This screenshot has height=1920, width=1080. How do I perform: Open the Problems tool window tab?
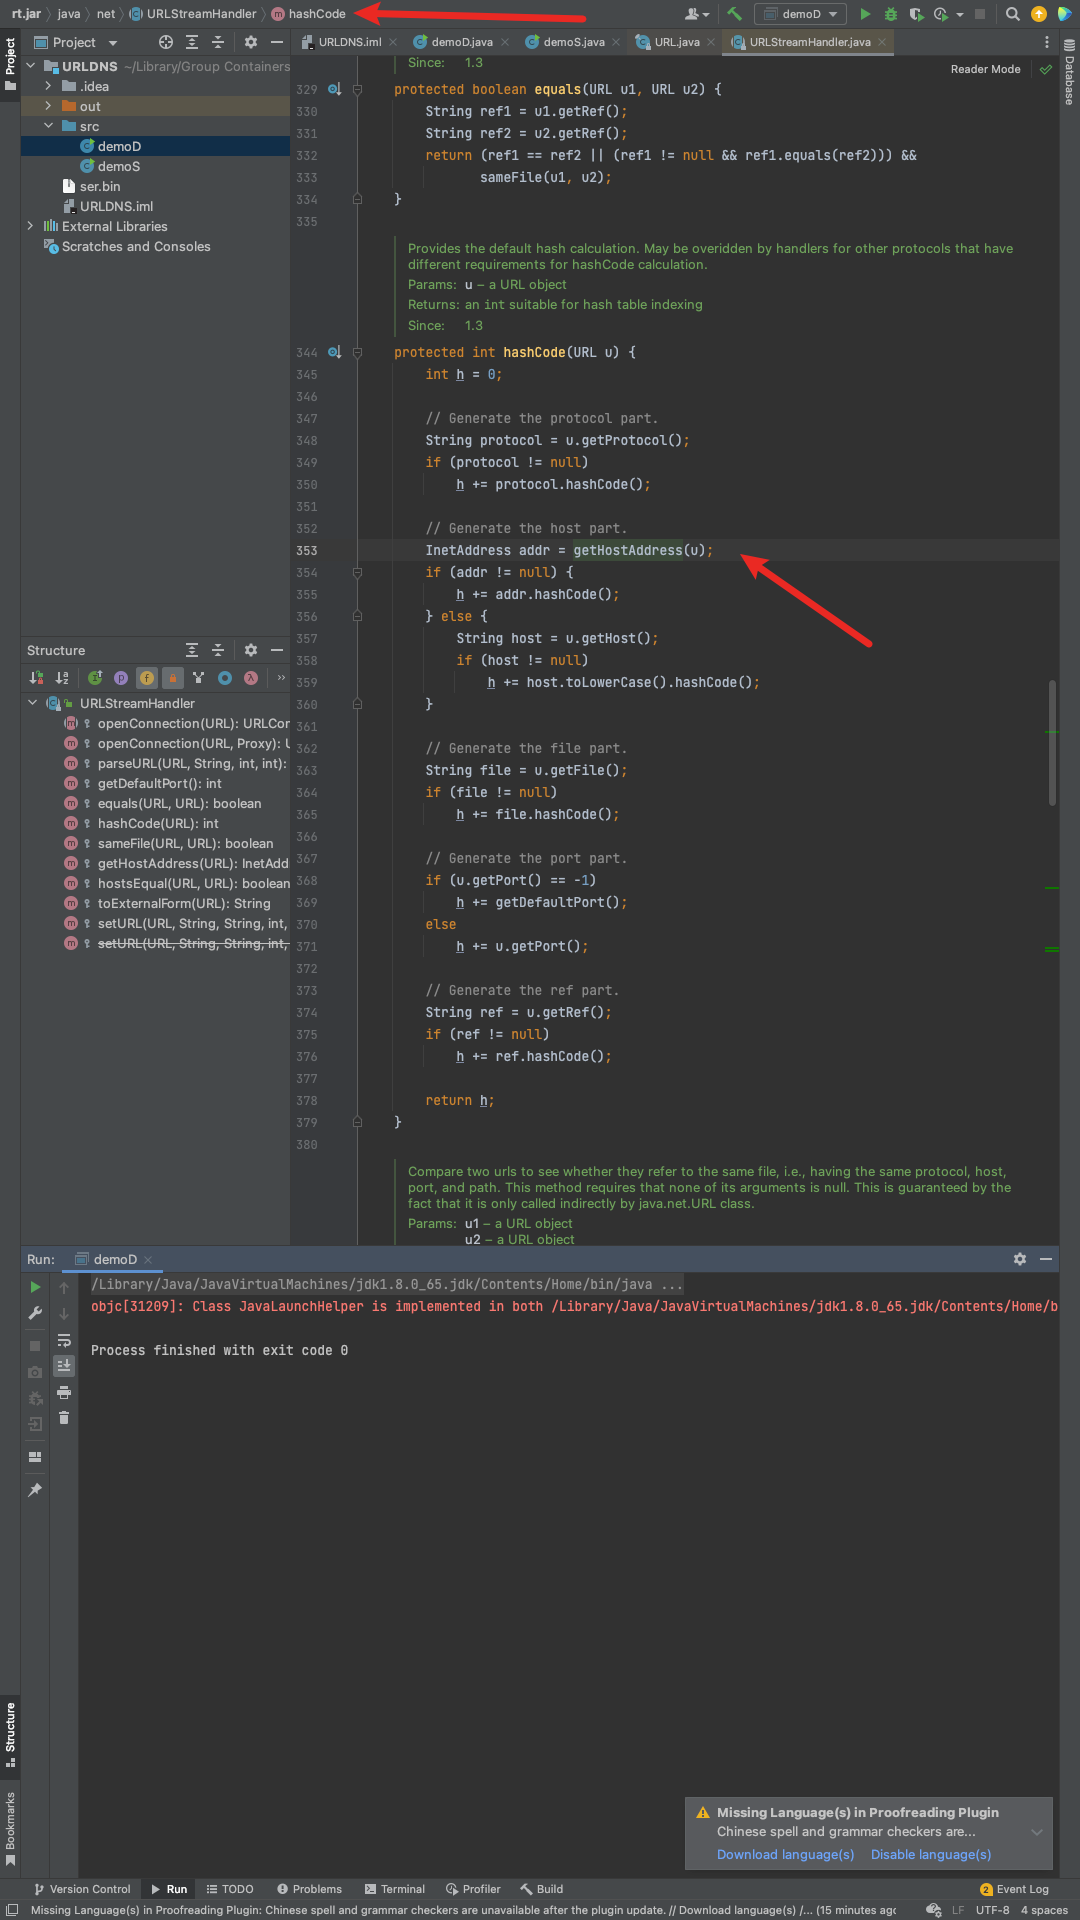(310, 1889)
